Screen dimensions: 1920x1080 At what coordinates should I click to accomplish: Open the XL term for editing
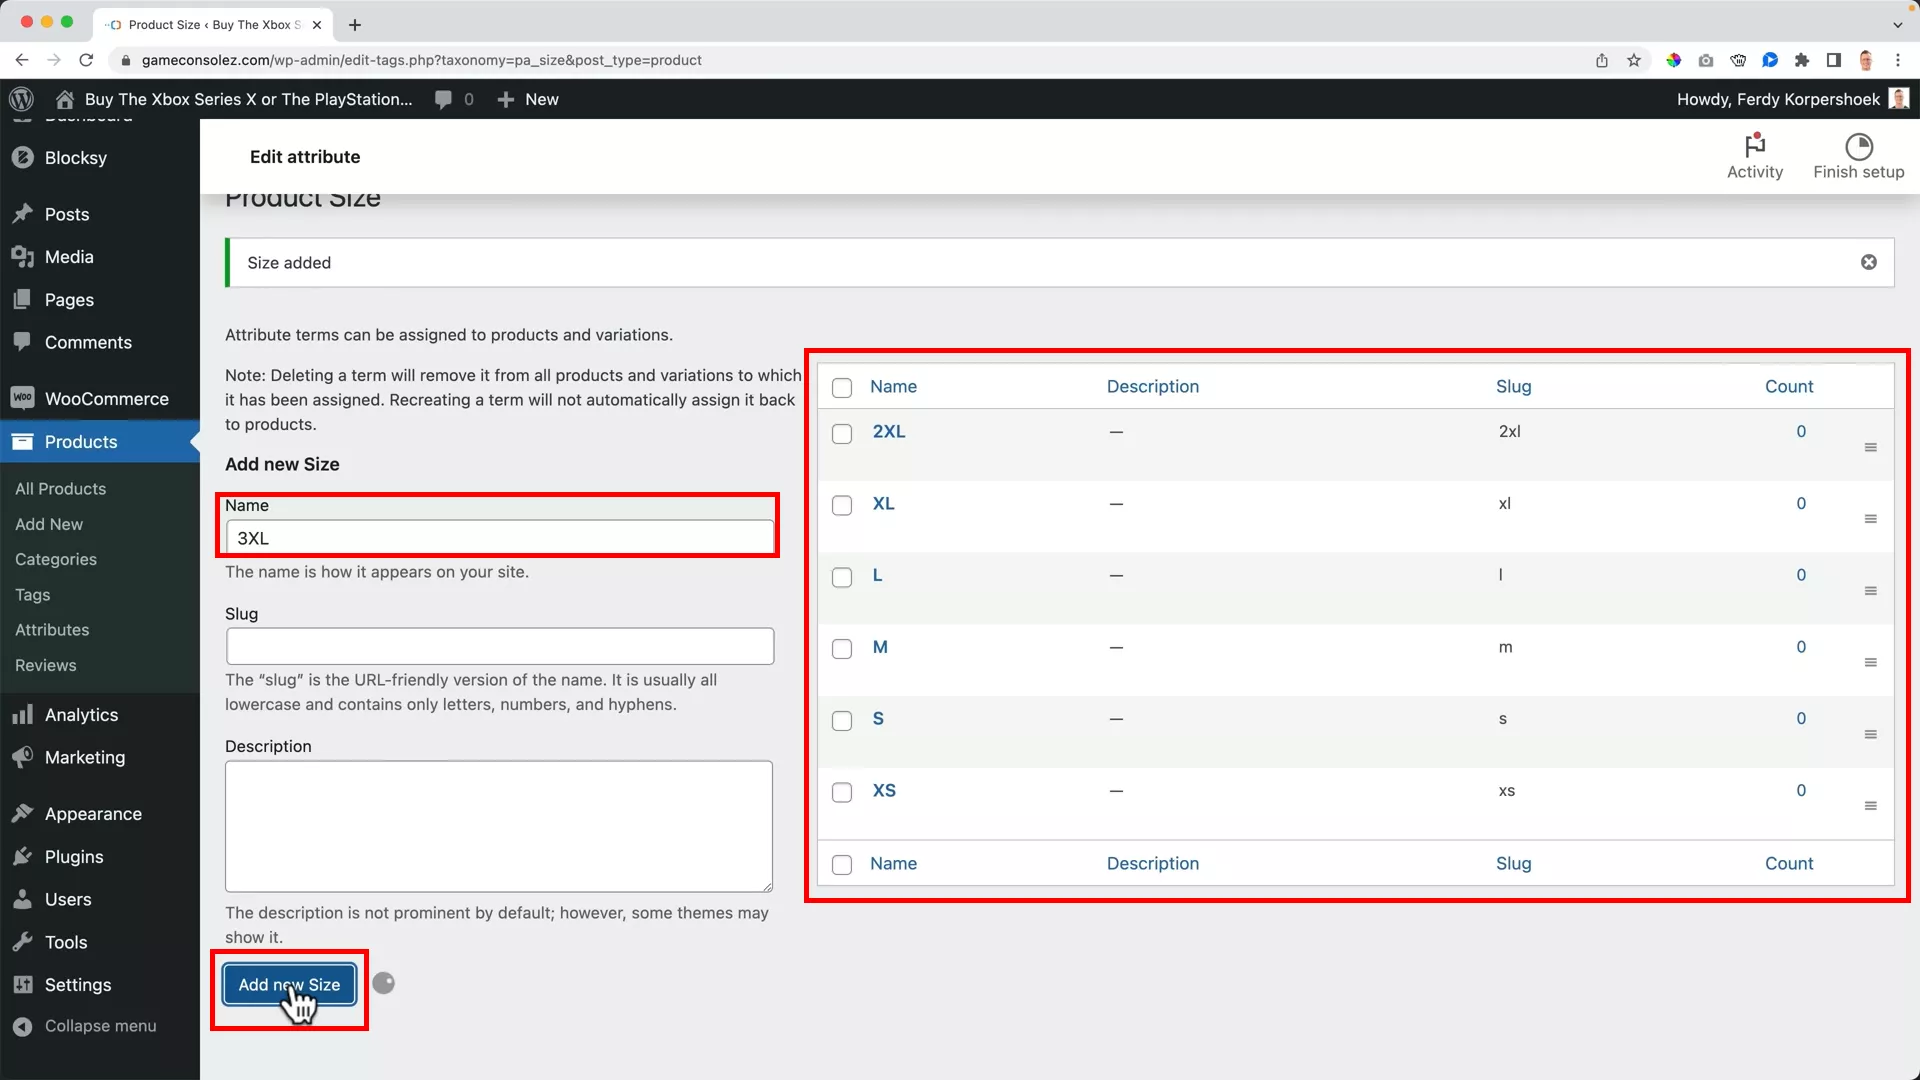(x=883, y=503)
